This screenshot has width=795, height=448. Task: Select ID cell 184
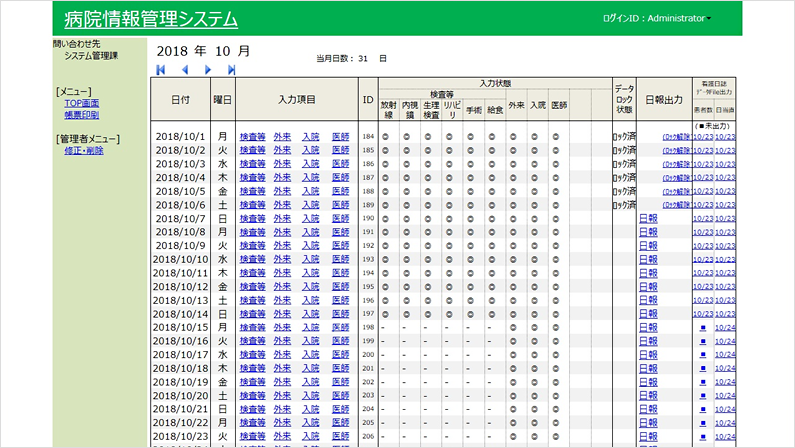point(368,137)
